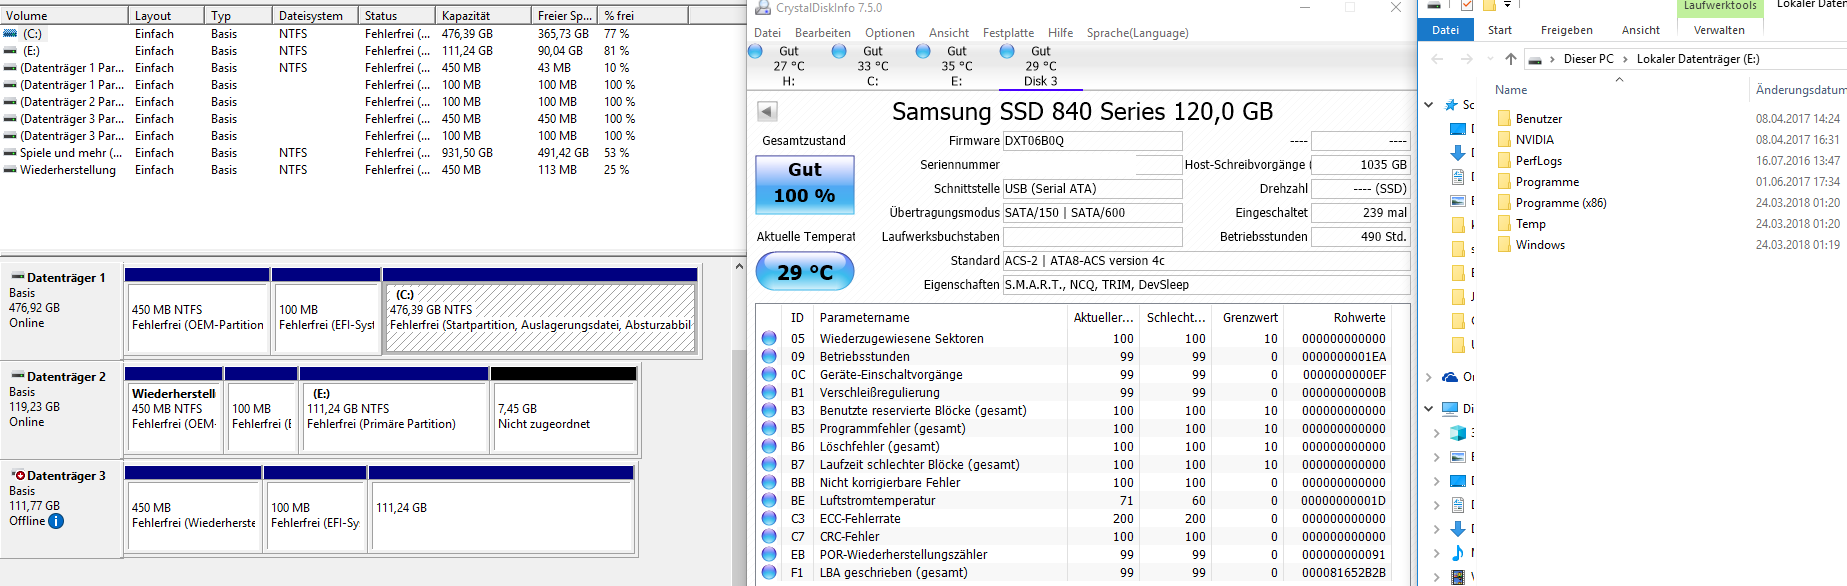Viewport: 1847px width, 586px height.
Task: Click the NVIDIA folder icon
Action: click(x=1504, y=139)
